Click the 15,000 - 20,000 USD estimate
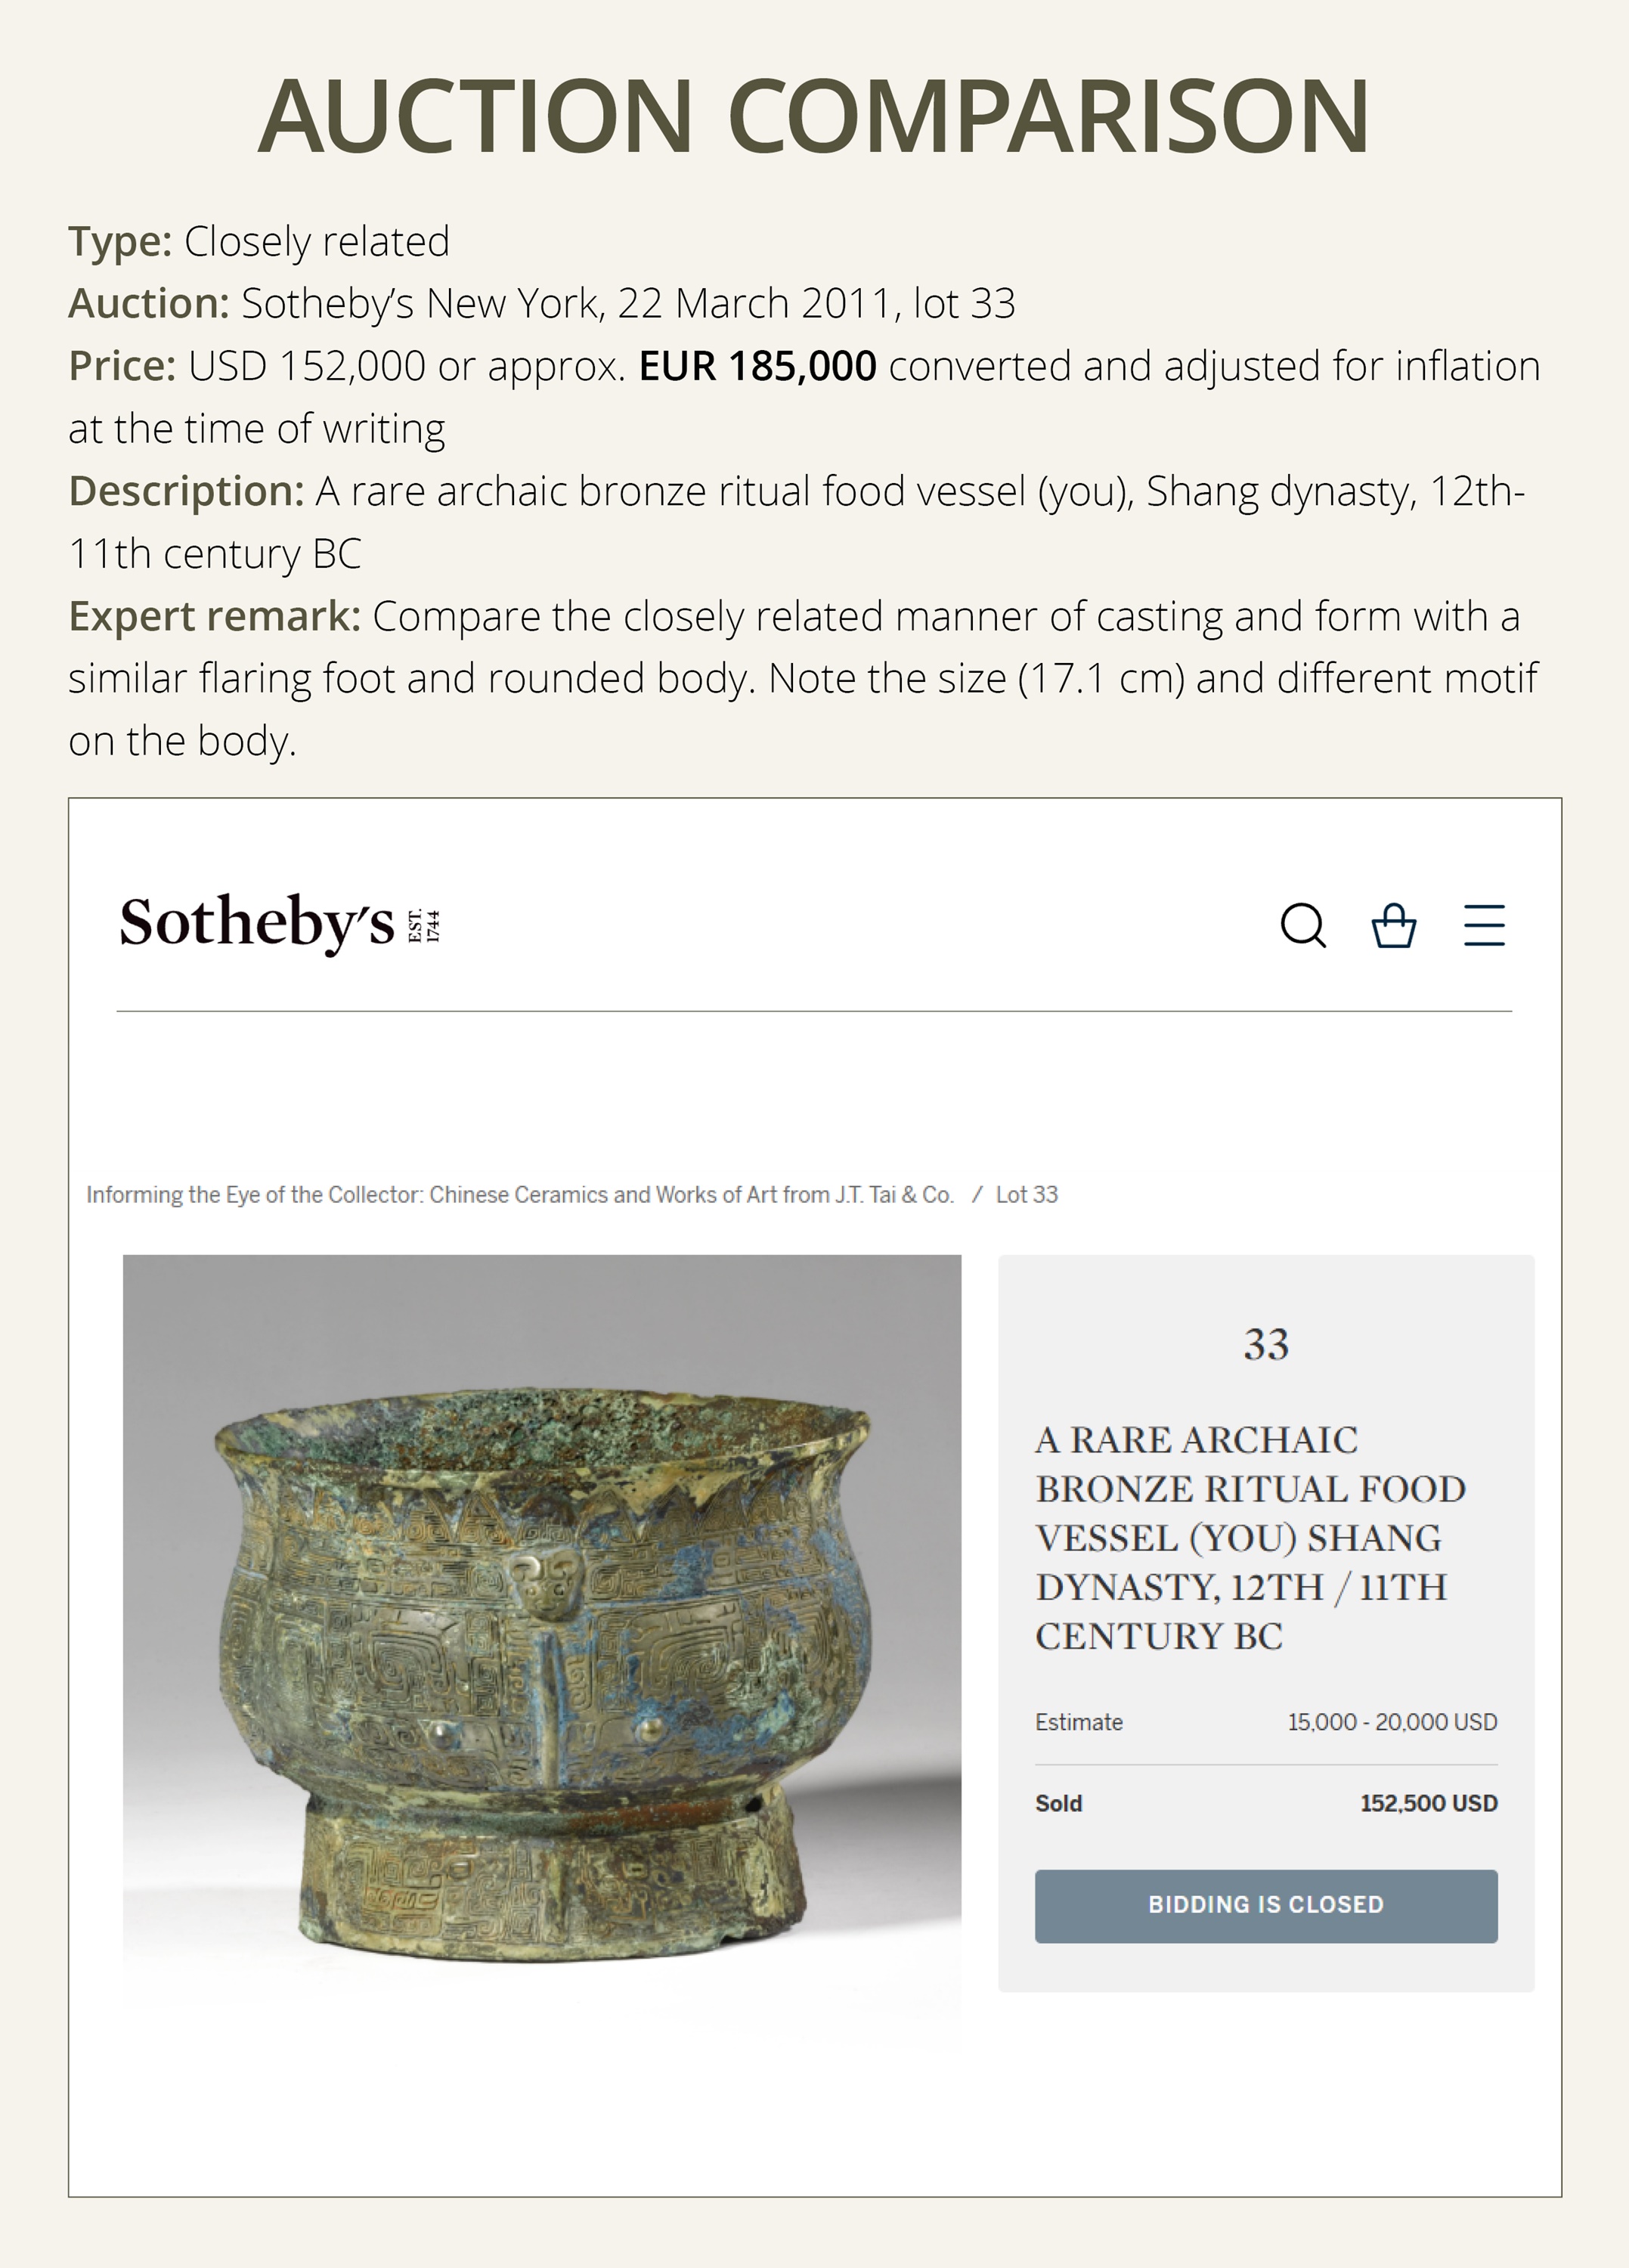 point(1391,1722)
